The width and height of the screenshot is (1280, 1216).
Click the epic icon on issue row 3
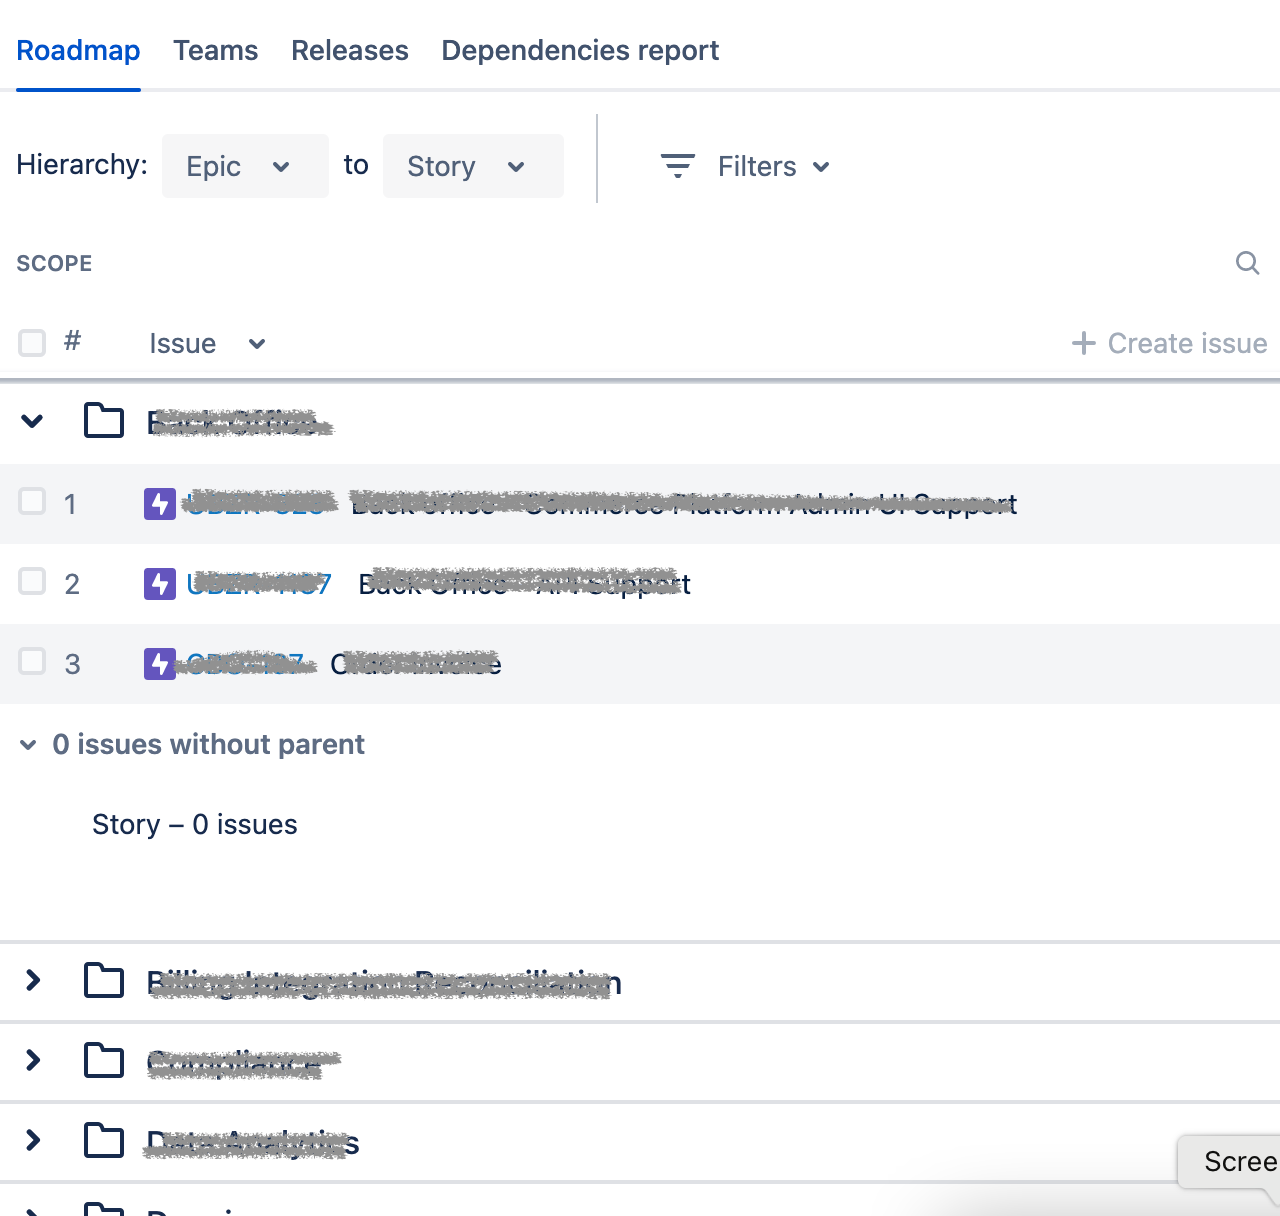(x=159, y=663)
